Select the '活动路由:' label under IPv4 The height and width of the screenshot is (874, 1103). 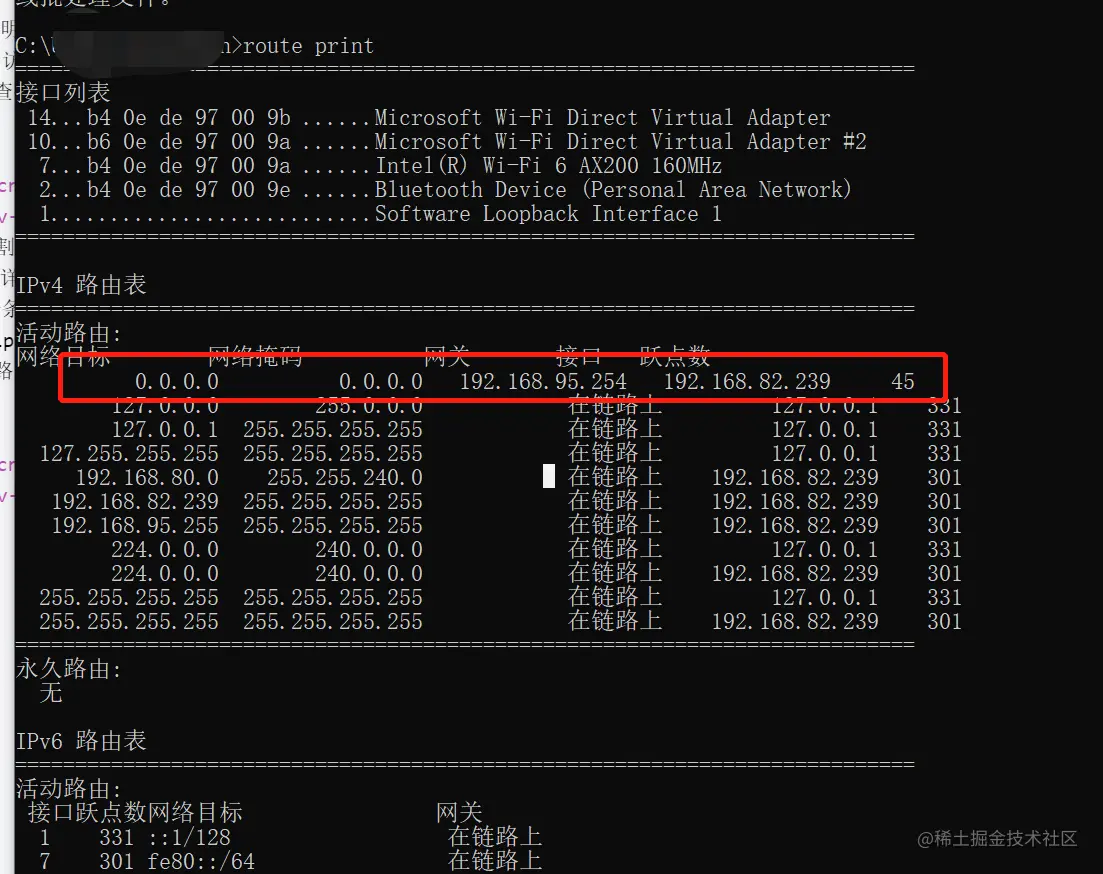[x=68, y=332]
